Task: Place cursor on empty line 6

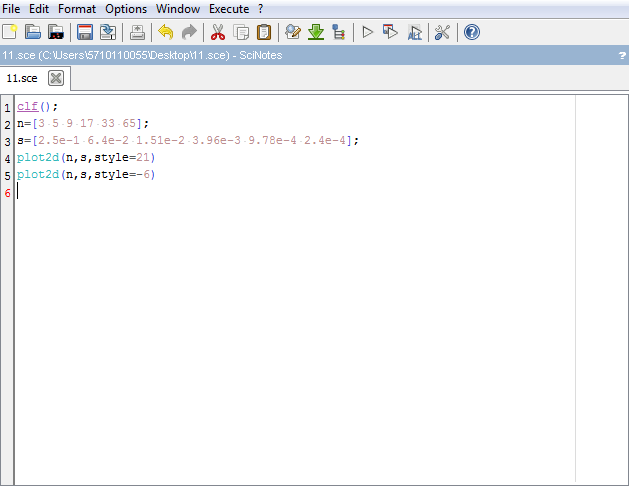Action: pyautogui.click(x=295, y=191)
